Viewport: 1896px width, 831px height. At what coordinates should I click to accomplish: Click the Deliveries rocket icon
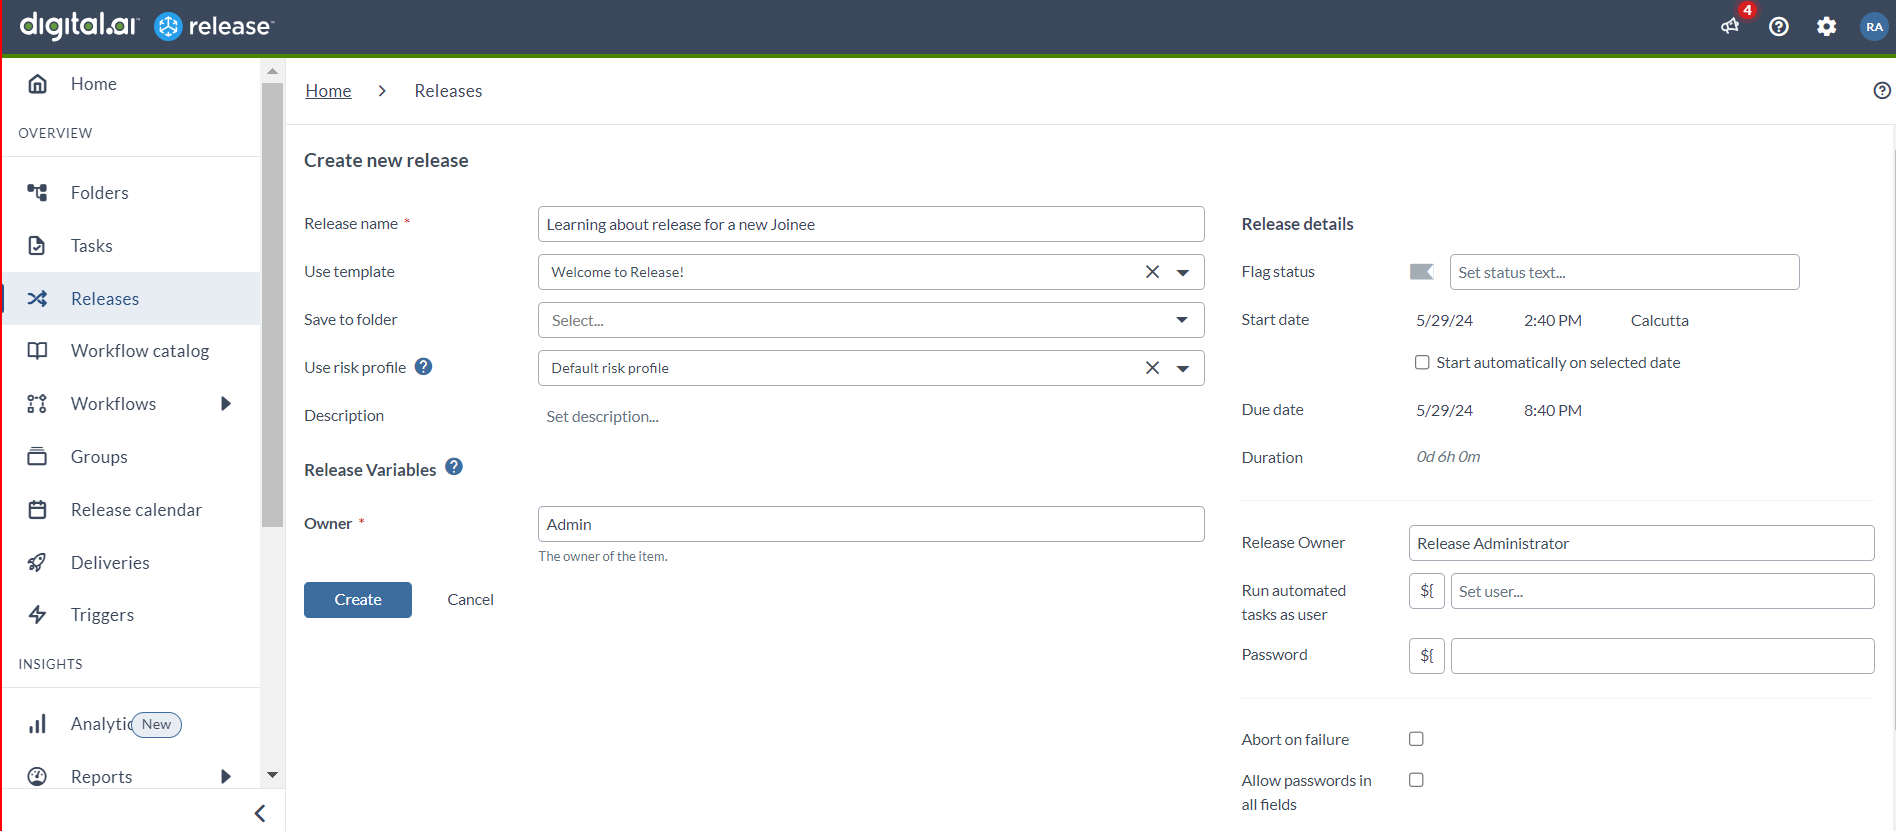(x=37, y=563)
